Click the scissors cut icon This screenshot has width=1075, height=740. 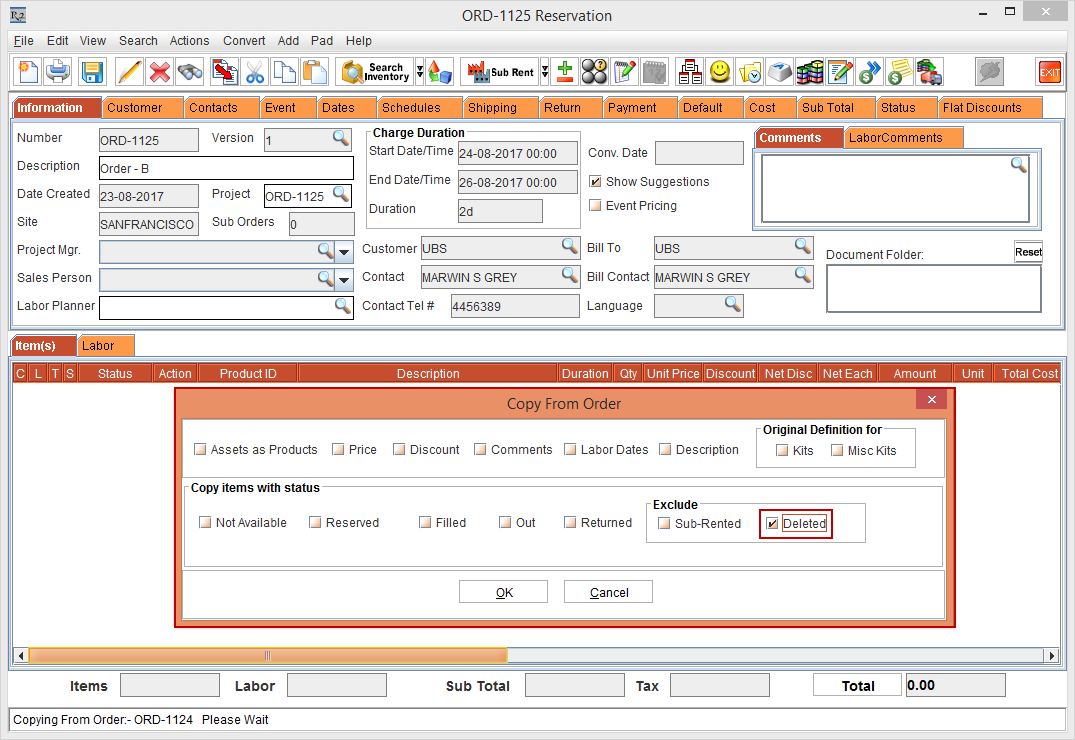255,72
